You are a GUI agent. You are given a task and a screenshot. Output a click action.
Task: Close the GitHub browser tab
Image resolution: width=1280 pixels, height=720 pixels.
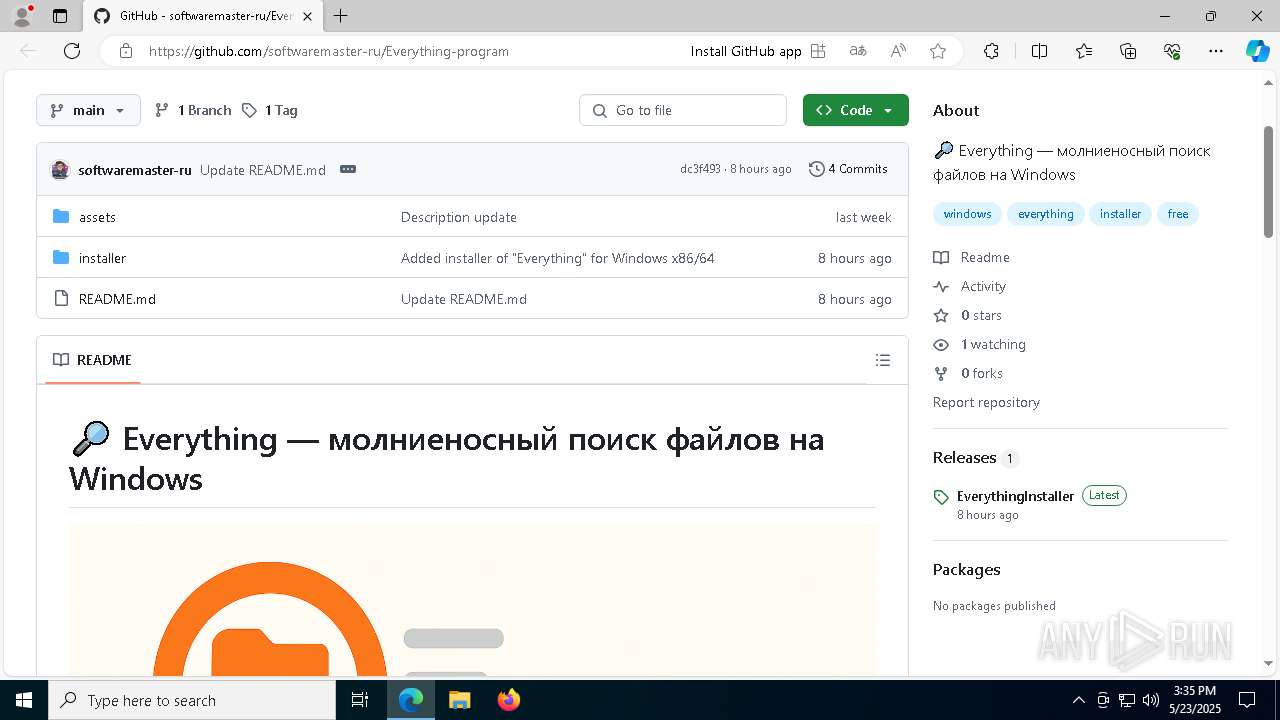(x=307, y=16)
